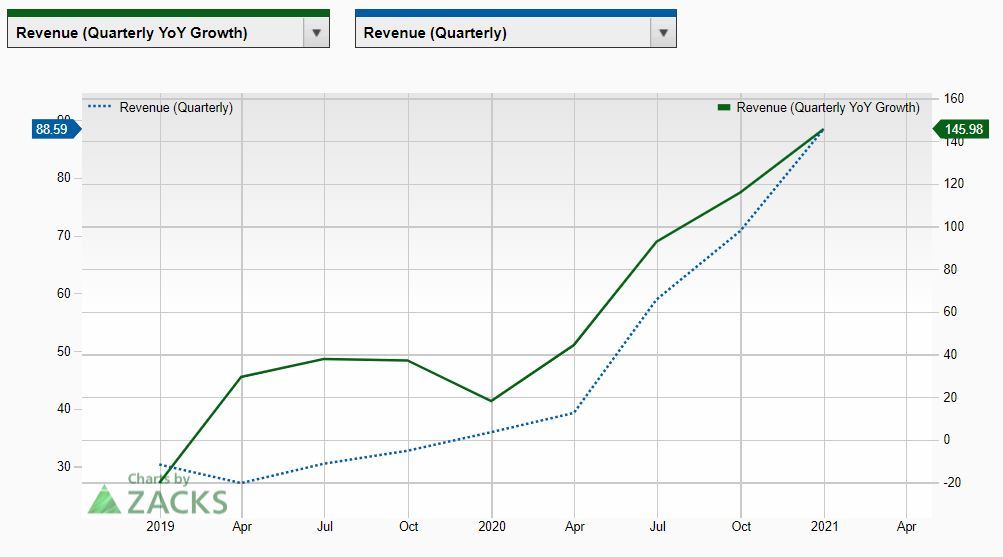The image size is (1003, 557).
Task: Toggle the Revenue (Quarterly) legend label
Action: (x=176, y=108)
